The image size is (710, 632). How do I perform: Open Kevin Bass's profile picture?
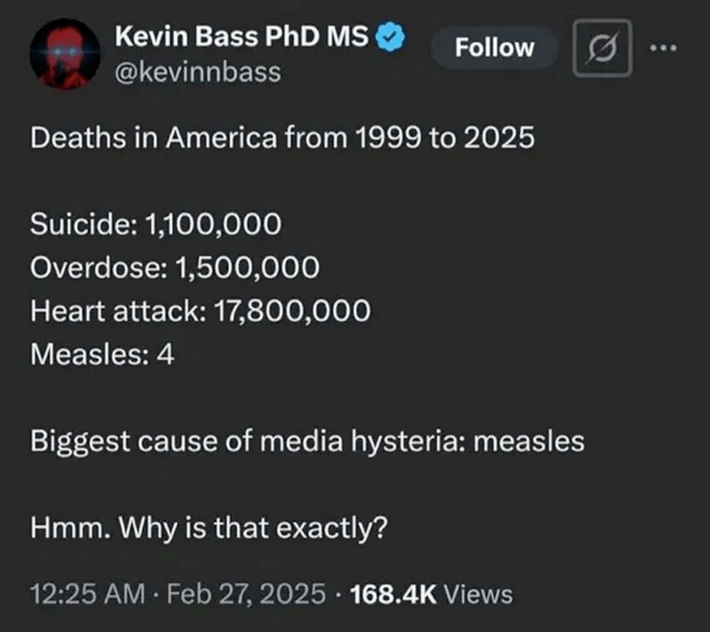click(x=65, y=54)
